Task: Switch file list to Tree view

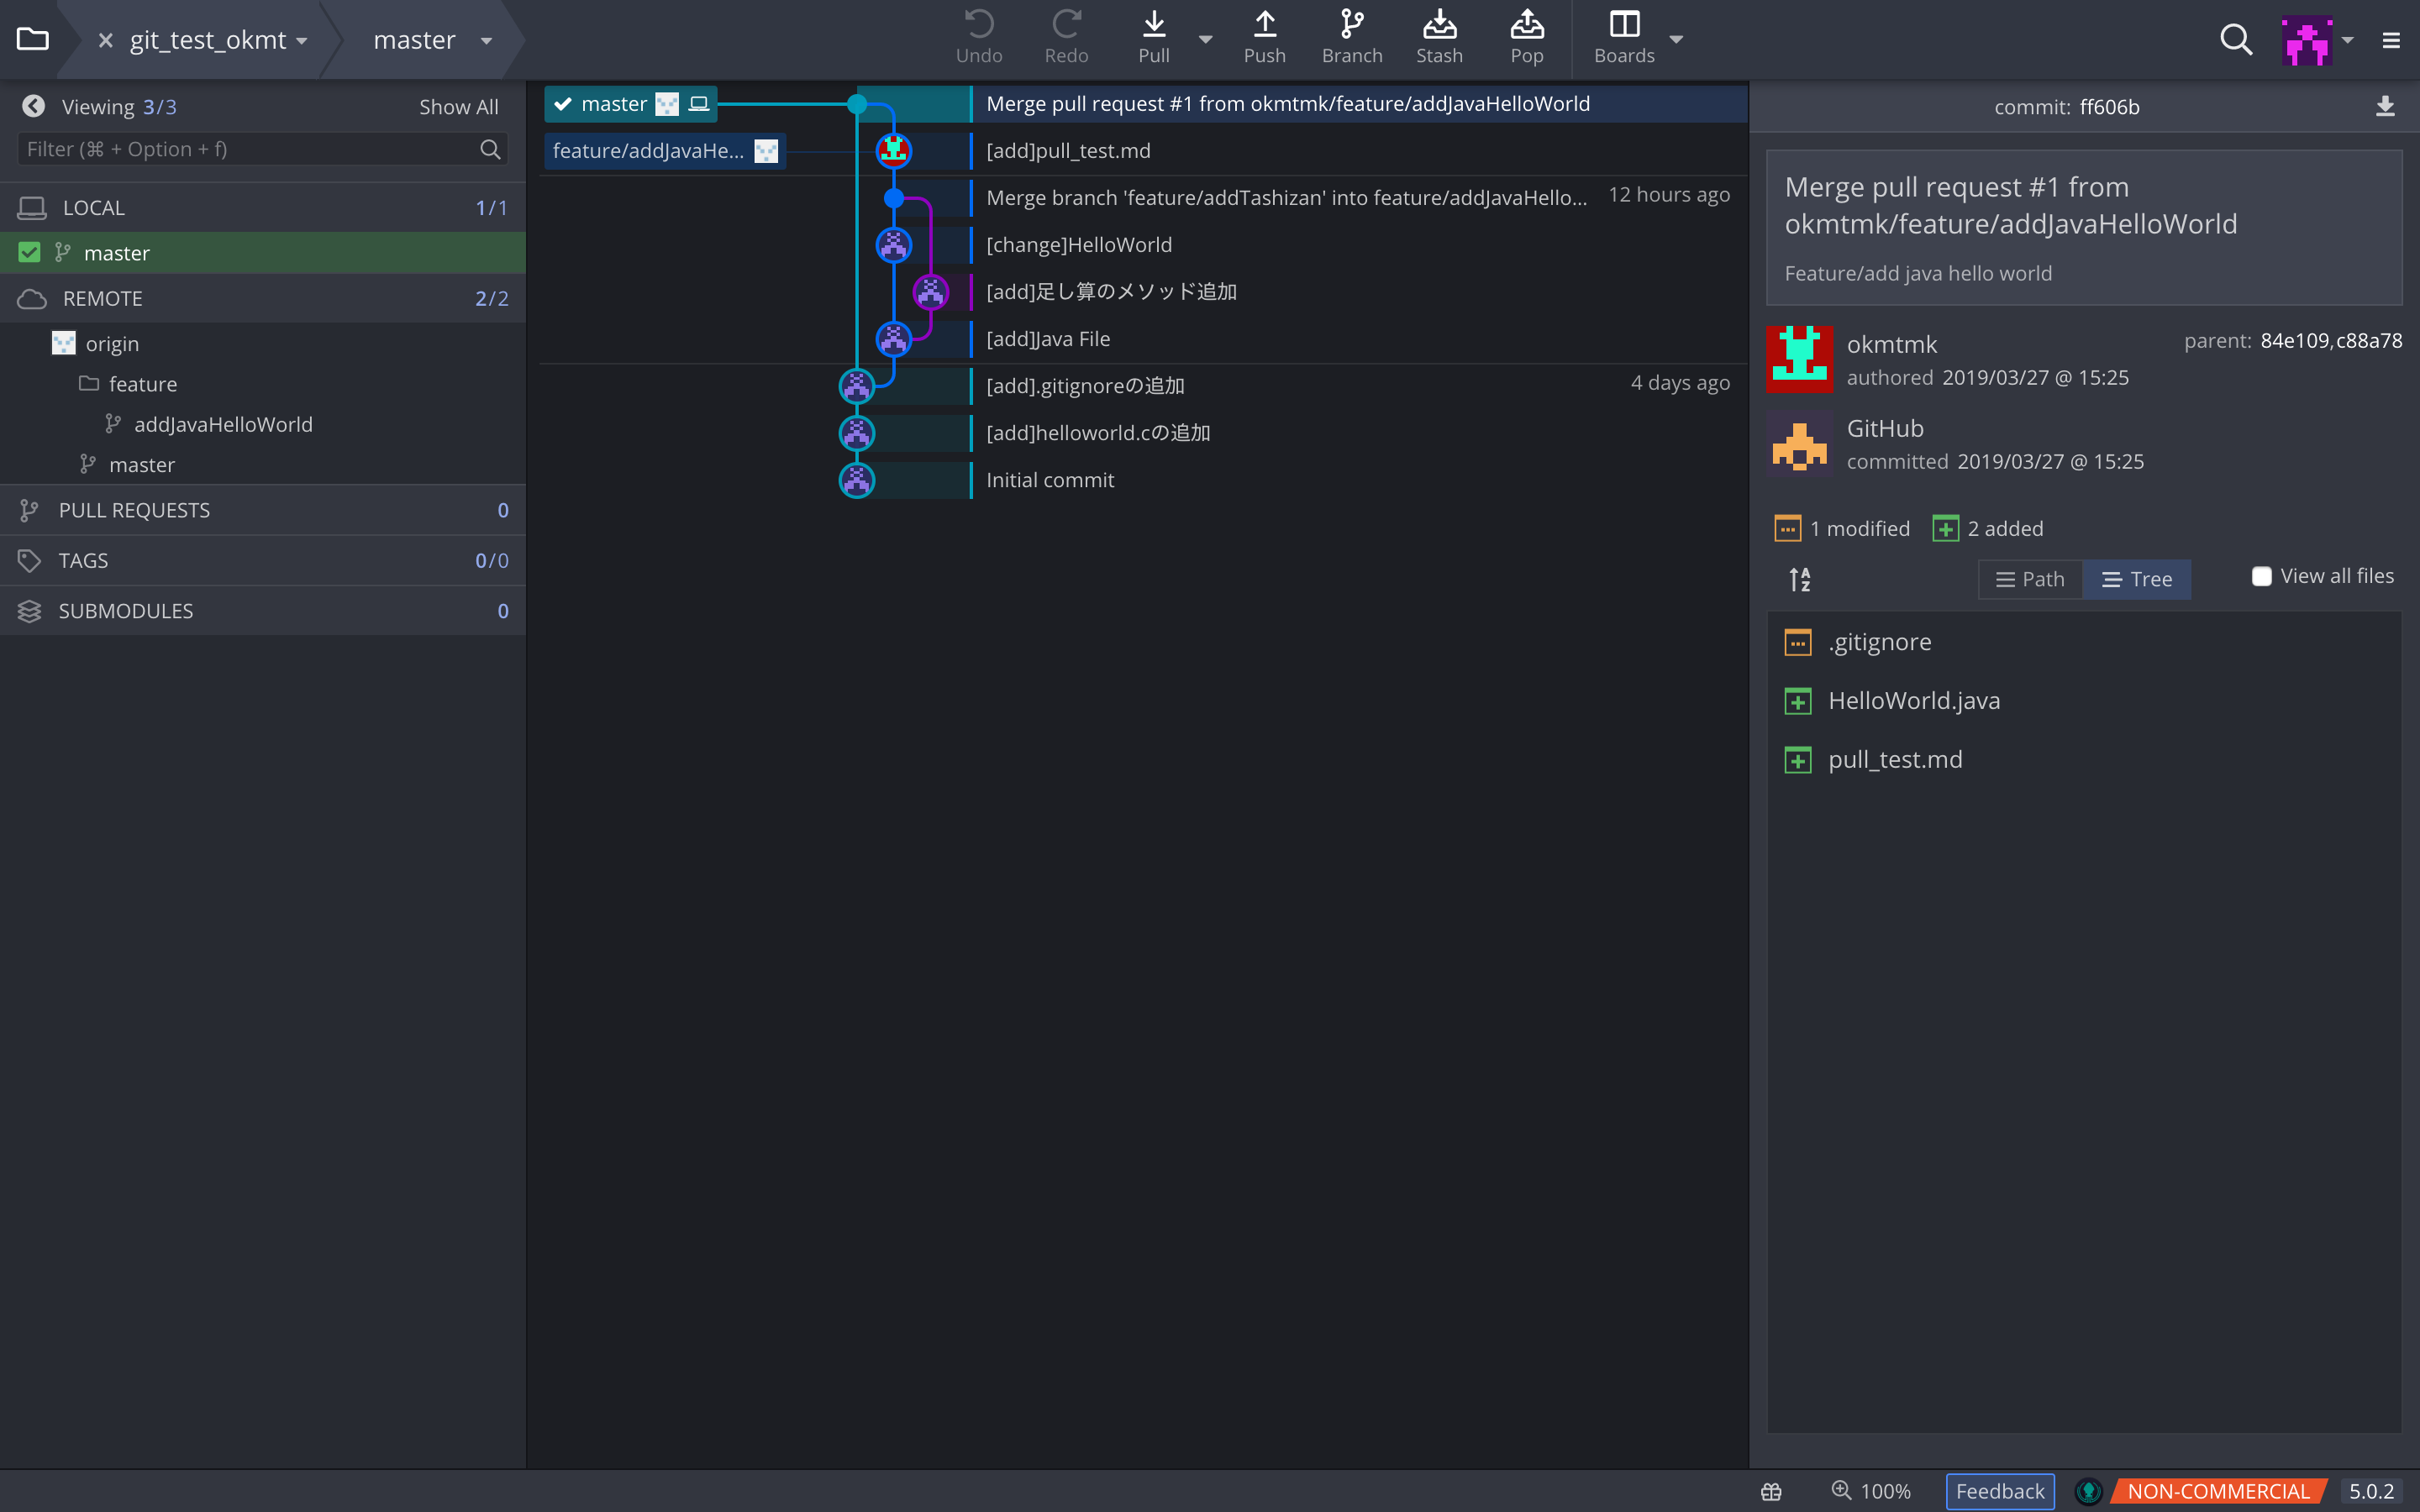Action: click(x=2137, y=579)
